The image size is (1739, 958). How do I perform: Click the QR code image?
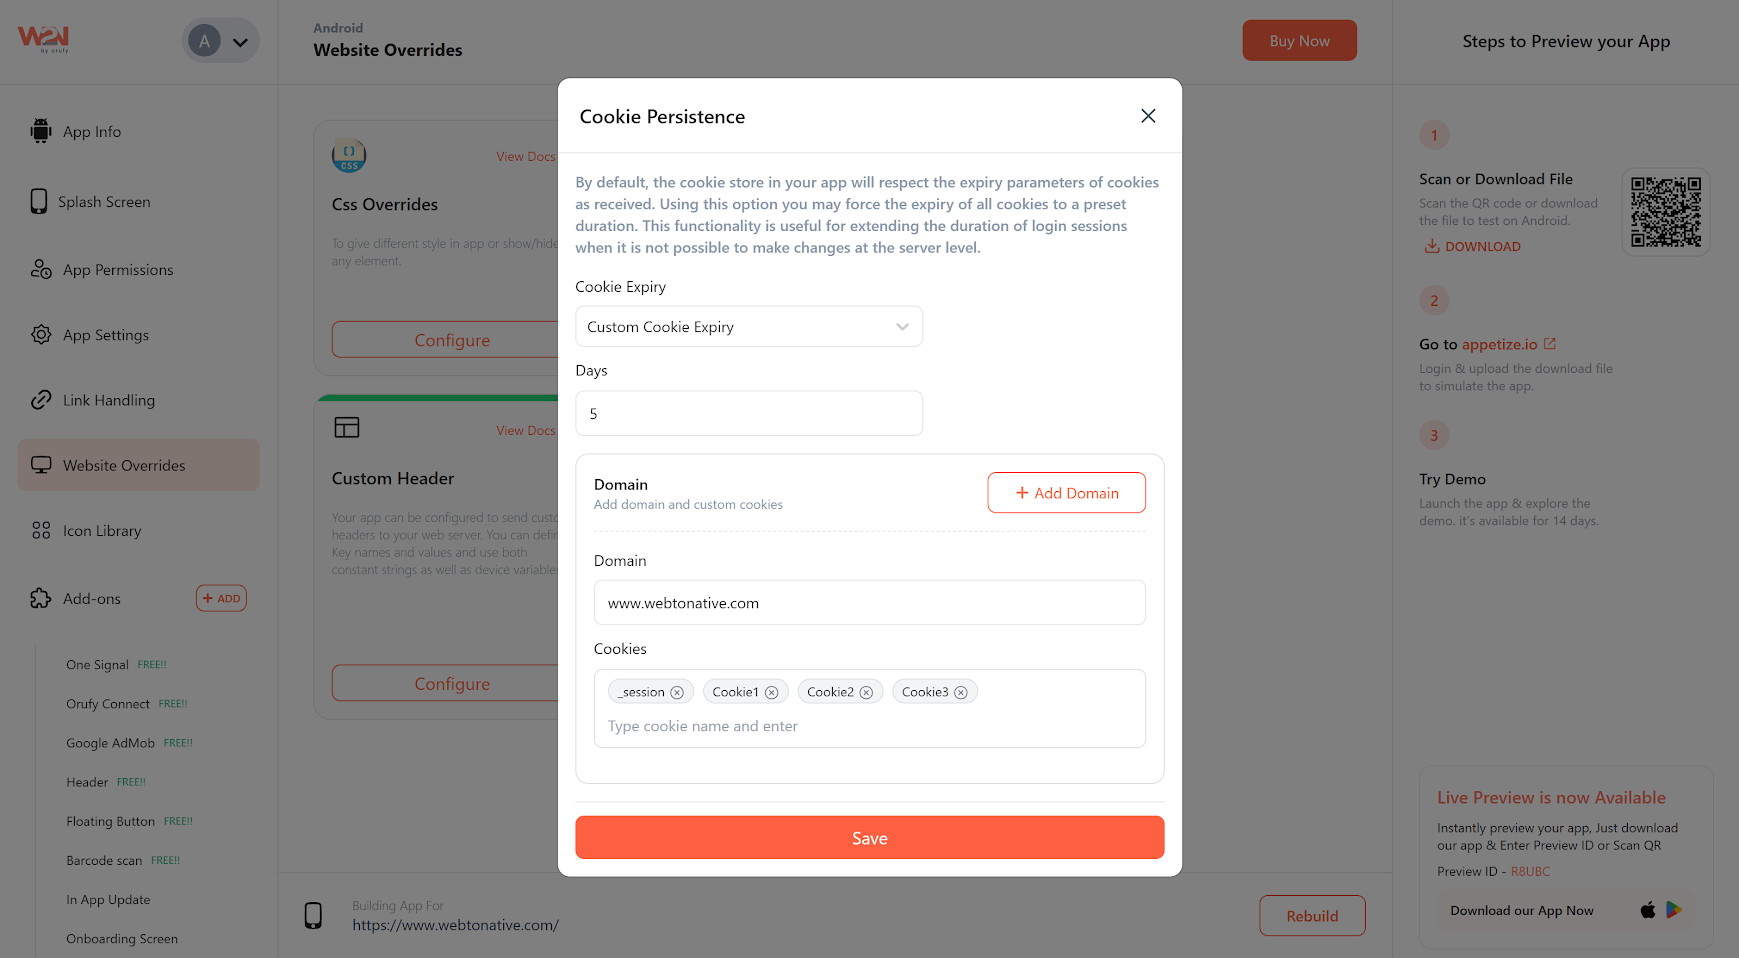[1665, 212]
